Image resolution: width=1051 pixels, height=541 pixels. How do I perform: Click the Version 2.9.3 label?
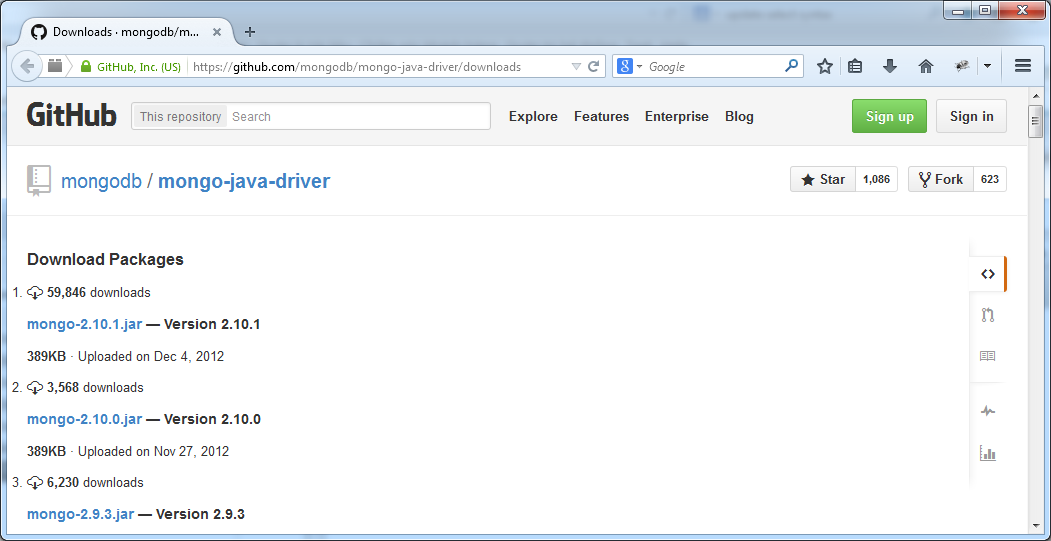tap(200, 514)
